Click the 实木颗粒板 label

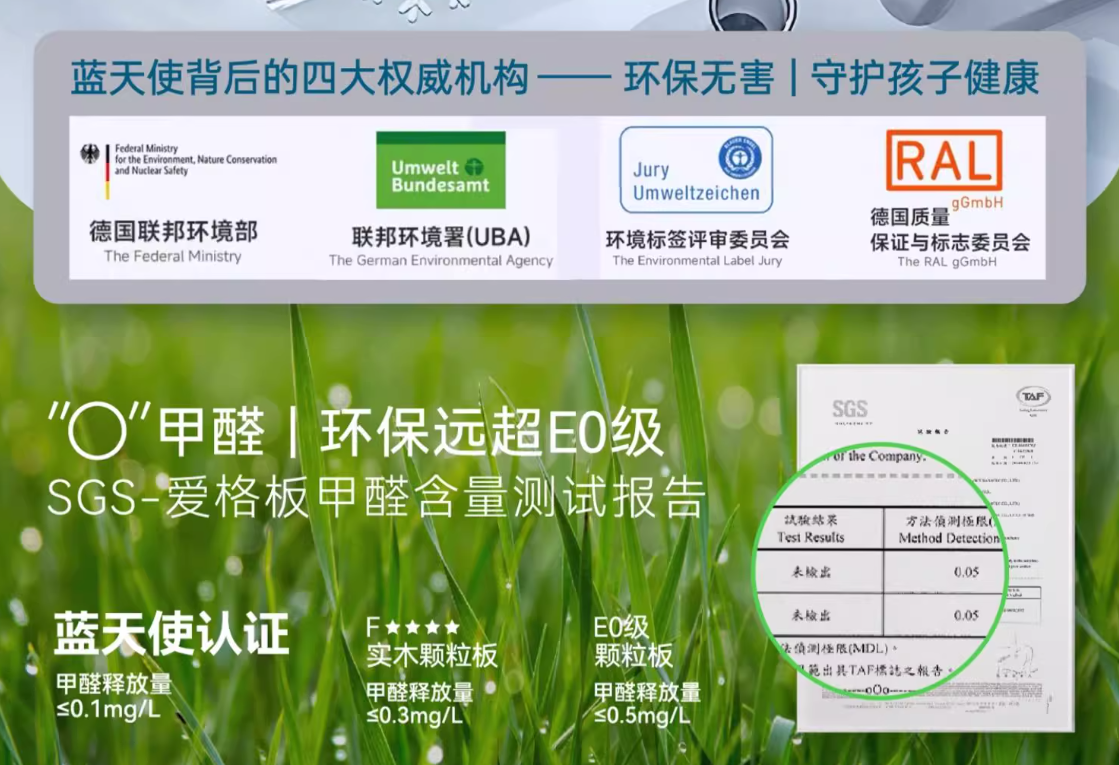pos(432,656)
